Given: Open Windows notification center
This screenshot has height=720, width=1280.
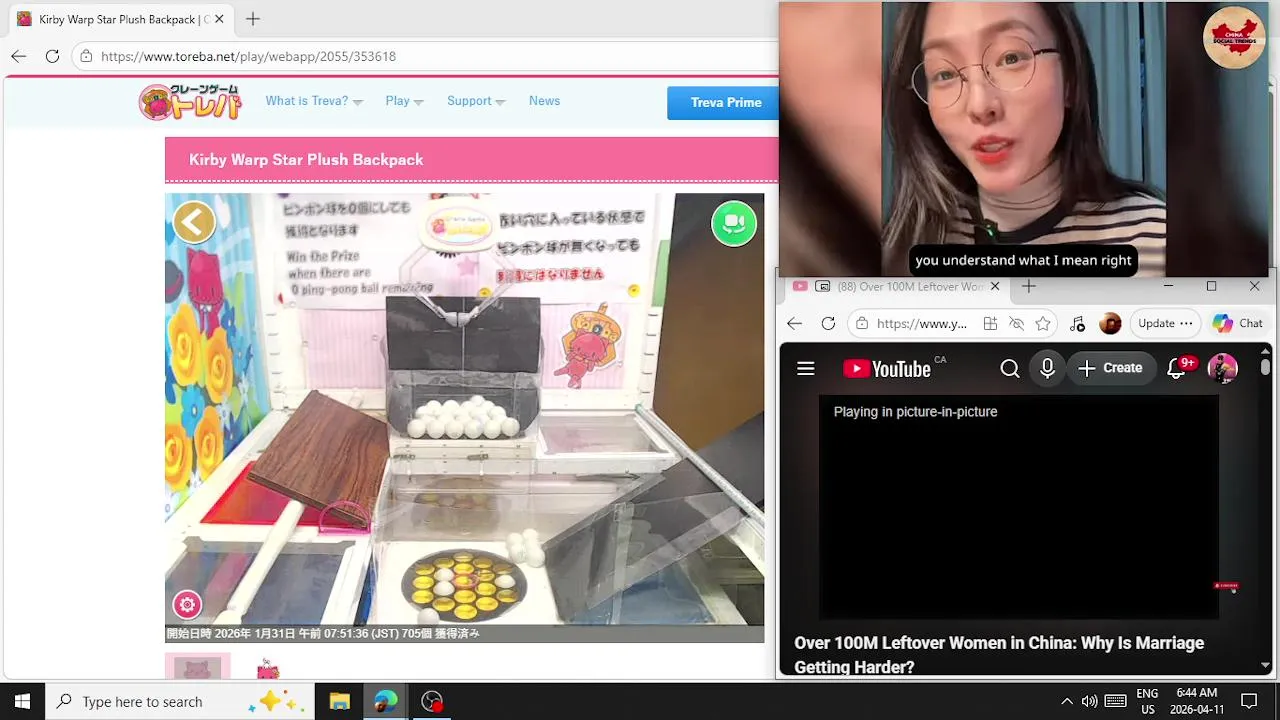Looking at the screenshot, I should pos(1249,701).
